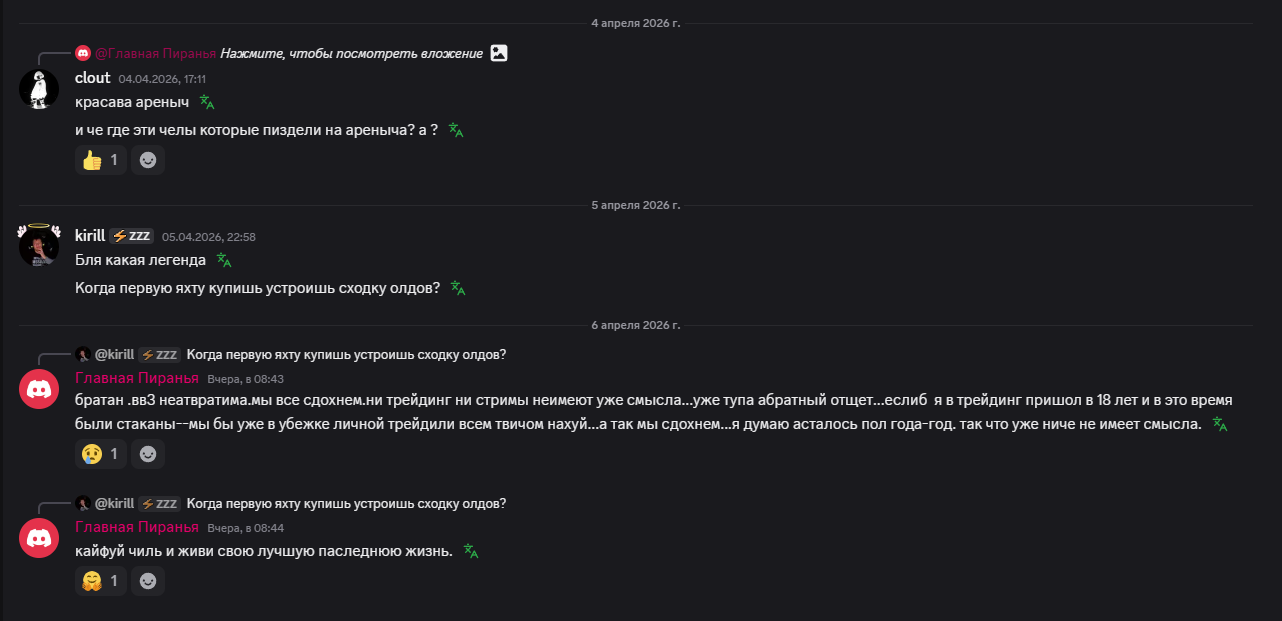Translate the long message ending 'не имеет смысла'
Image resolution: width=1282 pixels, height=621 pixels.
[1219, 424]
